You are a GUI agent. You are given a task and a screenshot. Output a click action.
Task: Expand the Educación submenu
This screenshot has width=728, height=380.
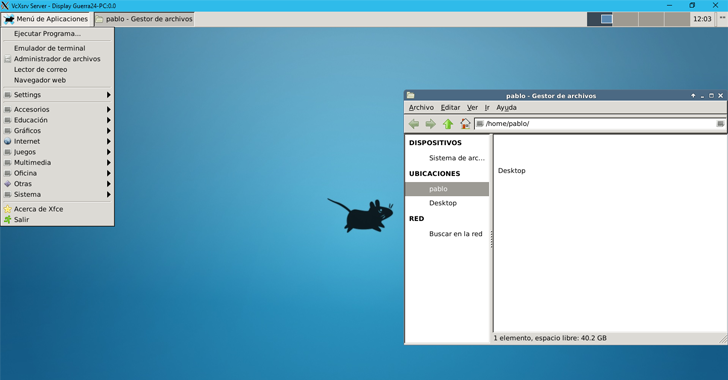point(57,120)
